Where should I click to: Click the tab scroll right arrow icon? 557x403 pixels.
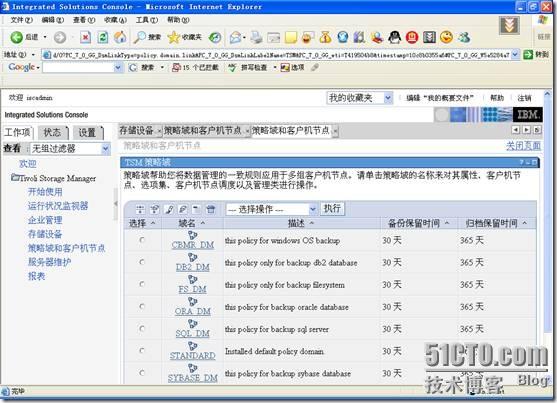[526, 130]
